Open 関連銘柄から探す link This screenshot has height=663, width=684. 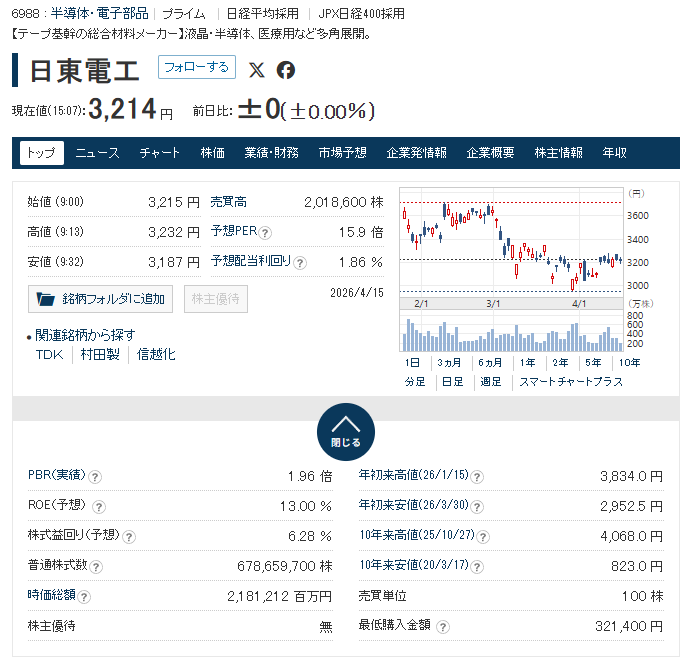click(x=85, y=335)
